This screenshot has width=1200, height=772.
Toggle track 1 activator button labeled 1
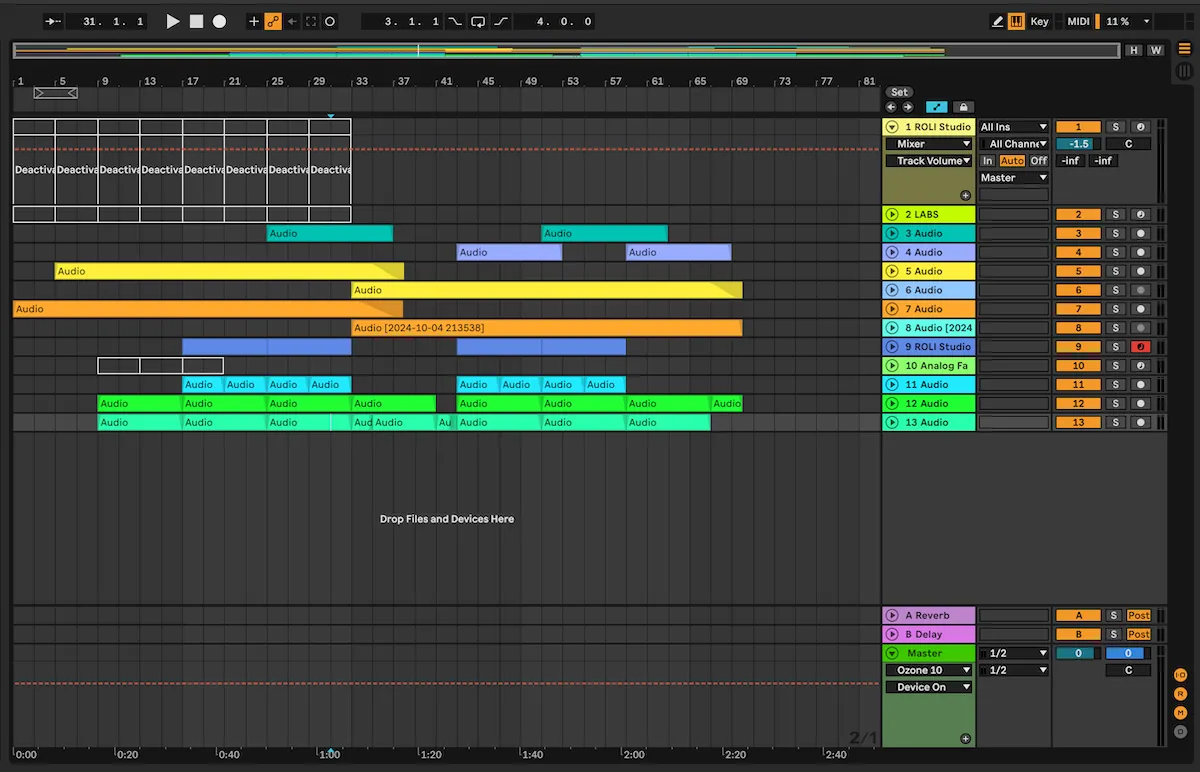(x=1078, y=127)
